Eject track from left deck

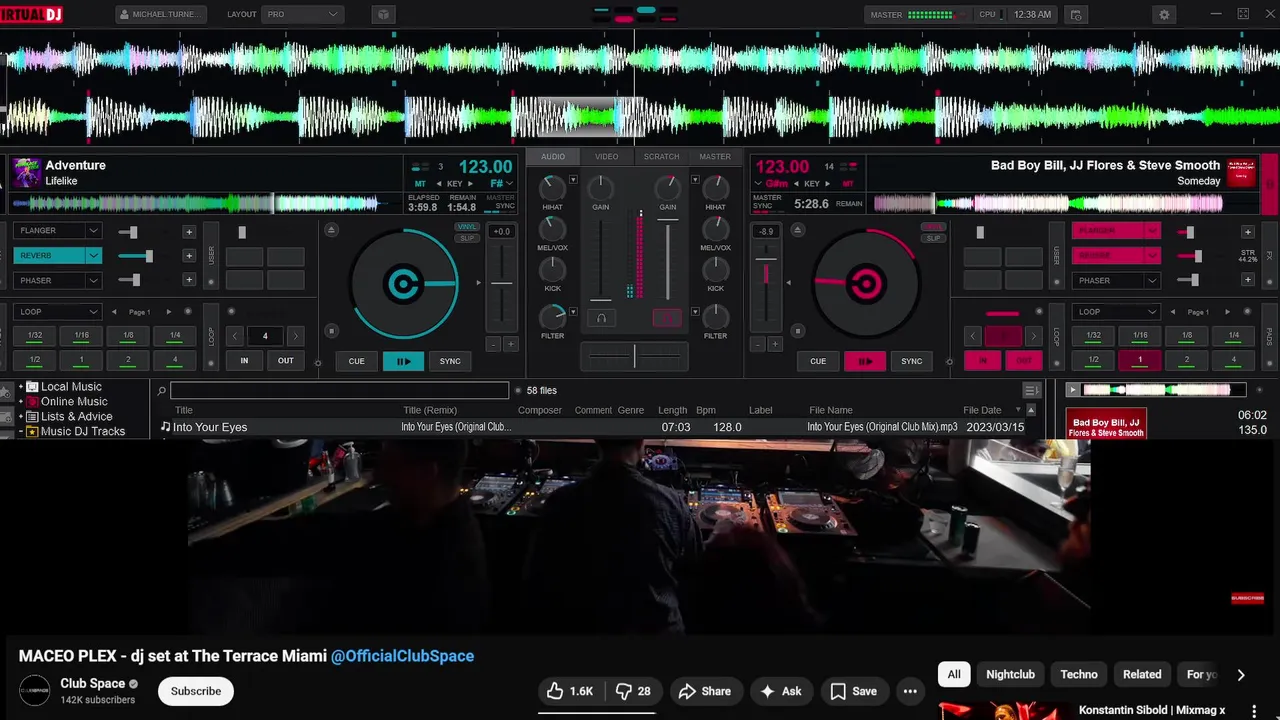(x=332, y=230)
